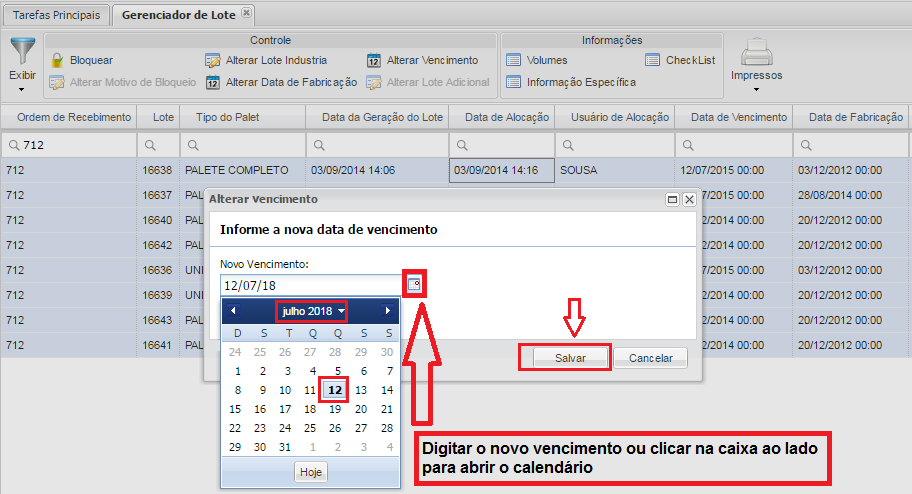Click the Bloquear label

pos(91,60)
